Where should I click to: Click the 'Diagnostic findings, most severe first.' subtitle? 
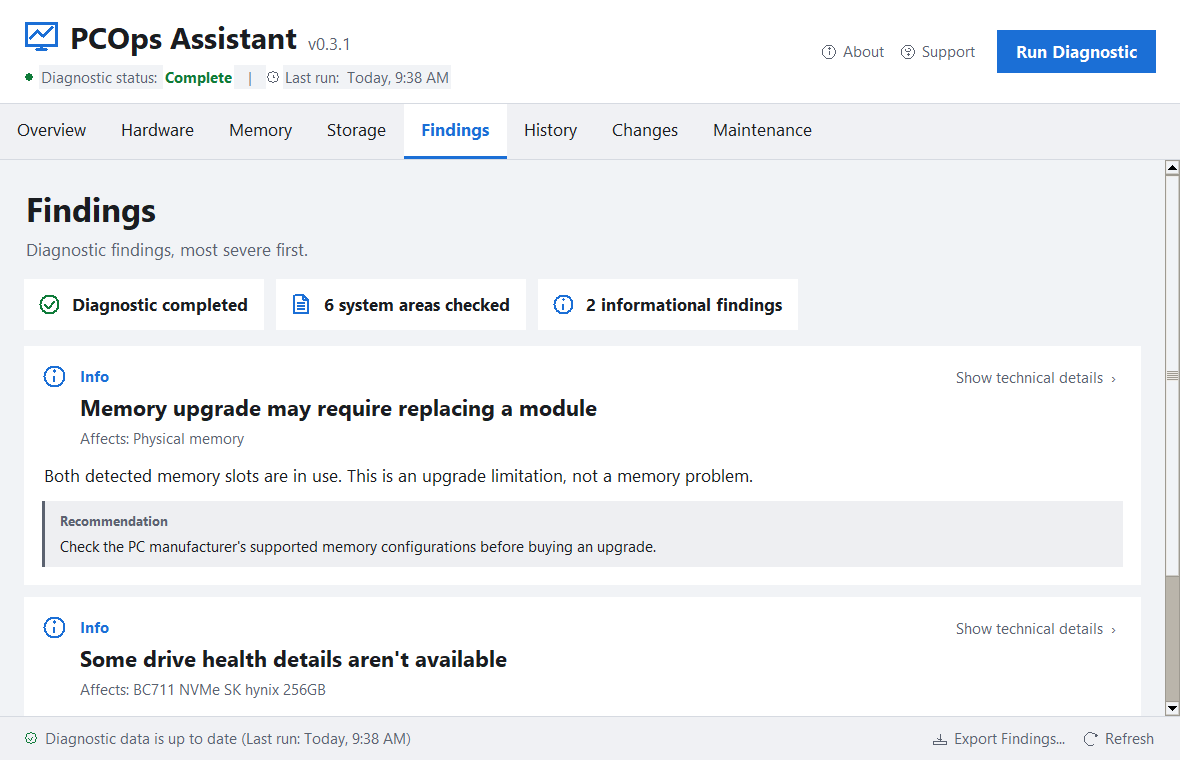pyautogui.click(x=167, y=250)
